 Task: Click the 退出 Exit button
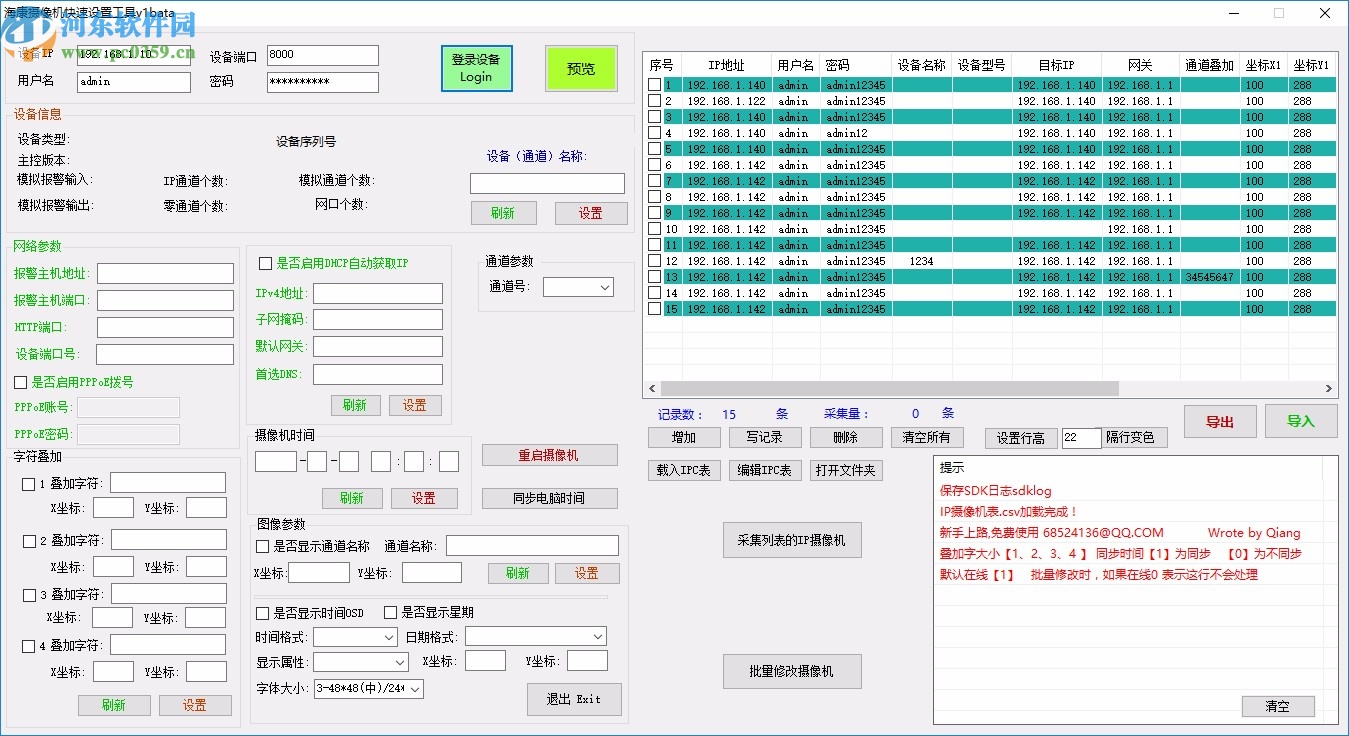tap(574, 699)
